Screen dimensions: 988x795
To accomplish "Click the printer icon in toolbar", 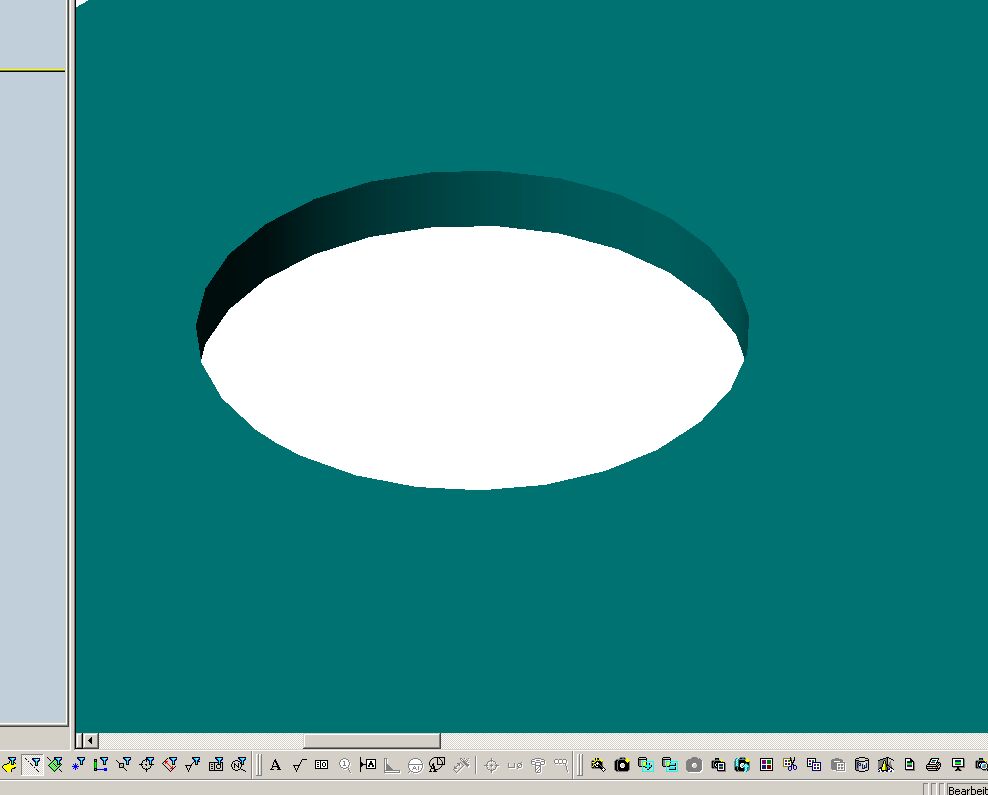I will 934,765.
